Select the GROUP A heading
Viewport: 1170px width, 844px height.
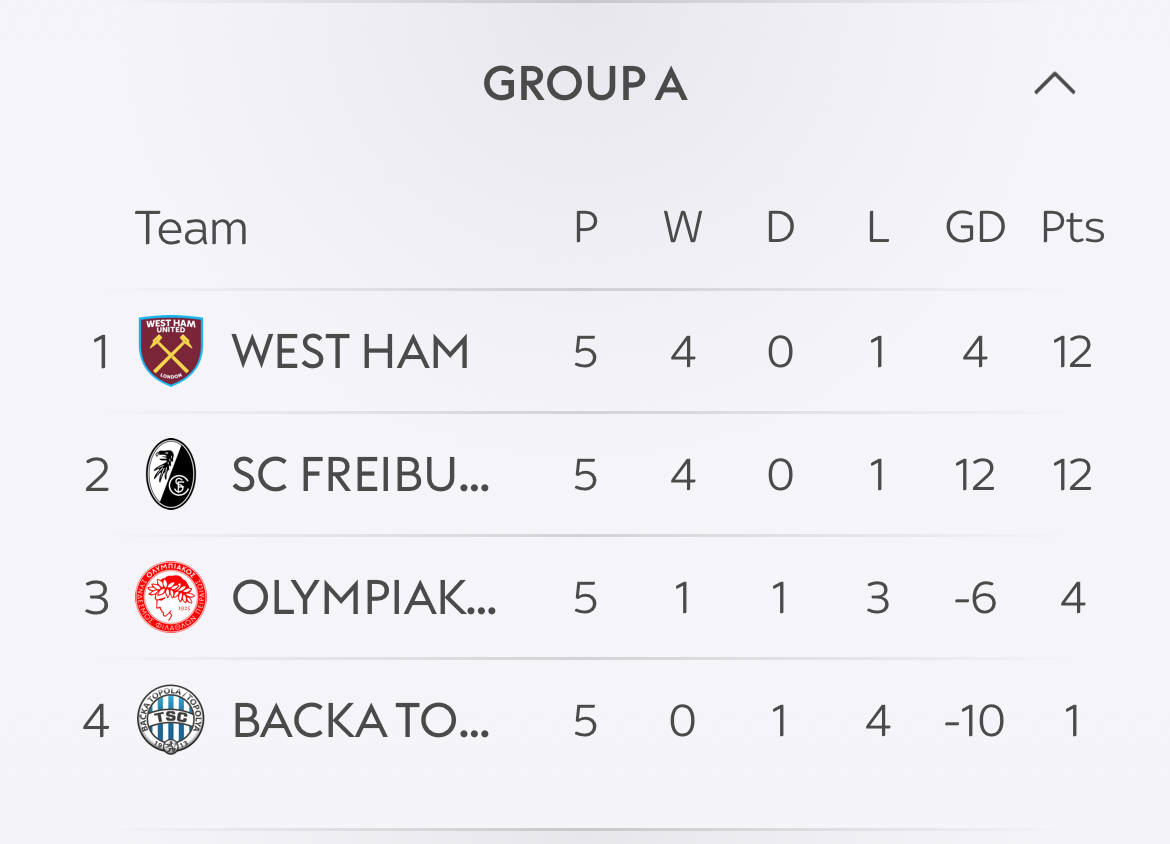pos(585,84)
